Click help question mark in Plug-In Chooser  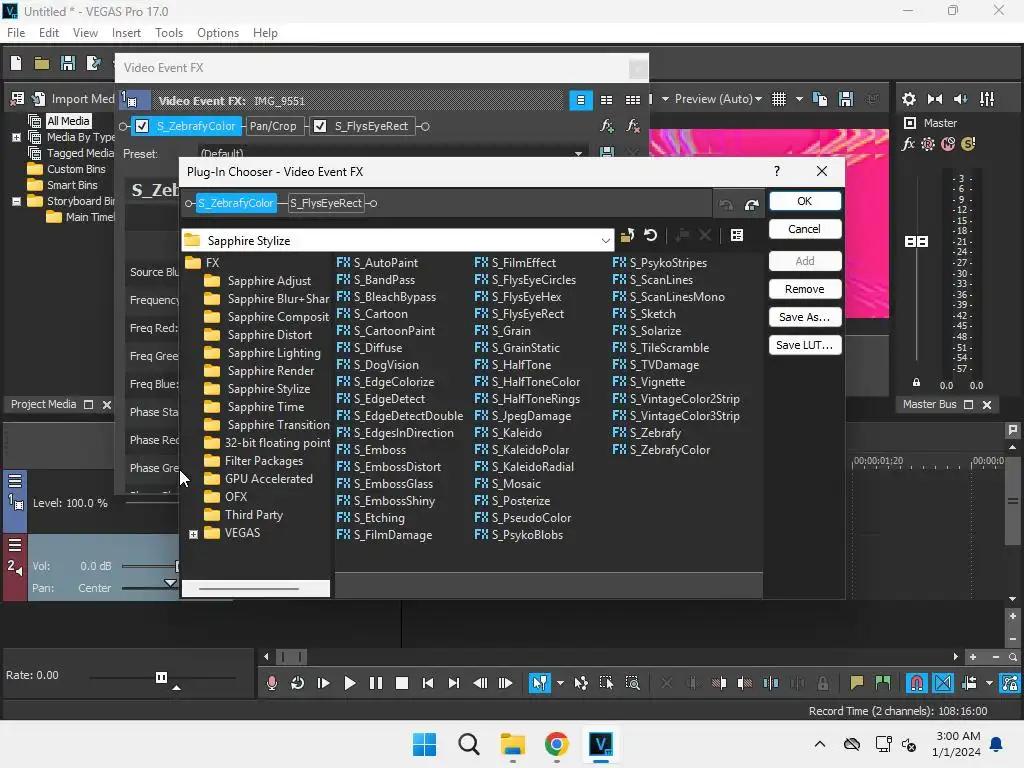tap(776, 171)
